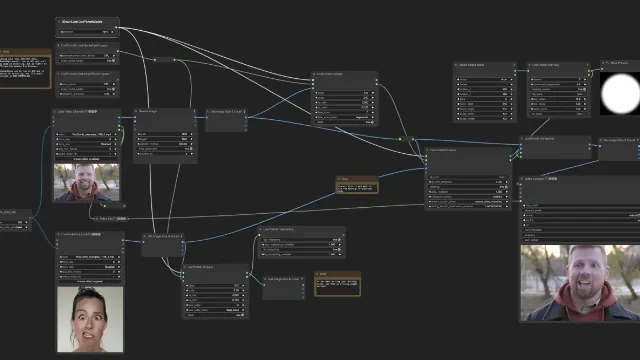640x360 pixels.
Task: Collapse the LivePortrait Process node dot
Action: 427,150
